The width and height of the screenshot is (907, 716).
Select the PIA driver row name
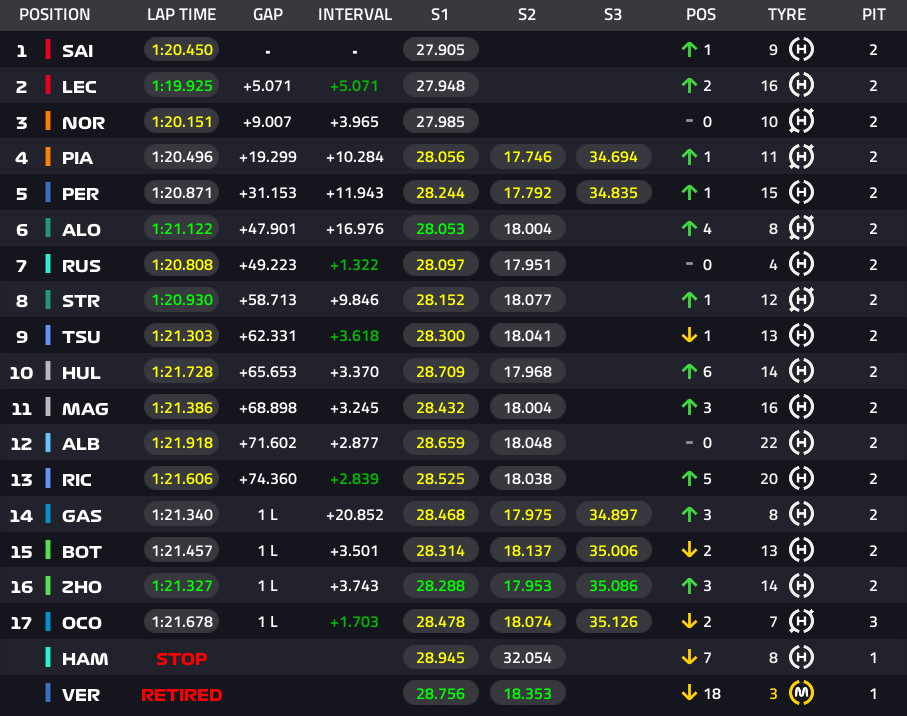pos(78,158)
